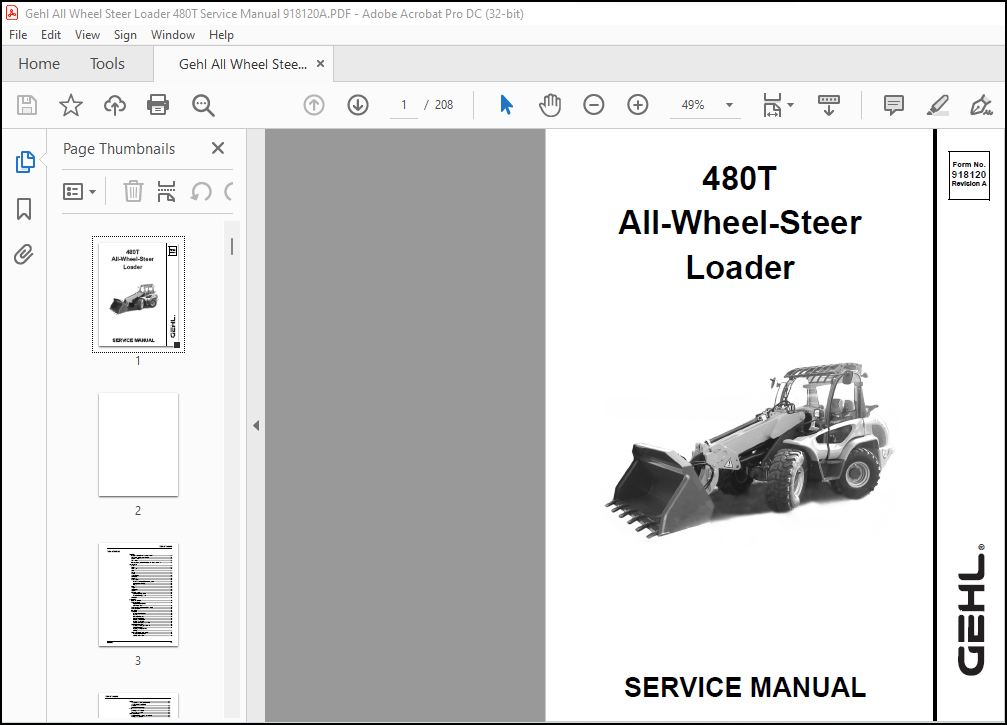Open the Sign menu

click(x=125, y=35)
